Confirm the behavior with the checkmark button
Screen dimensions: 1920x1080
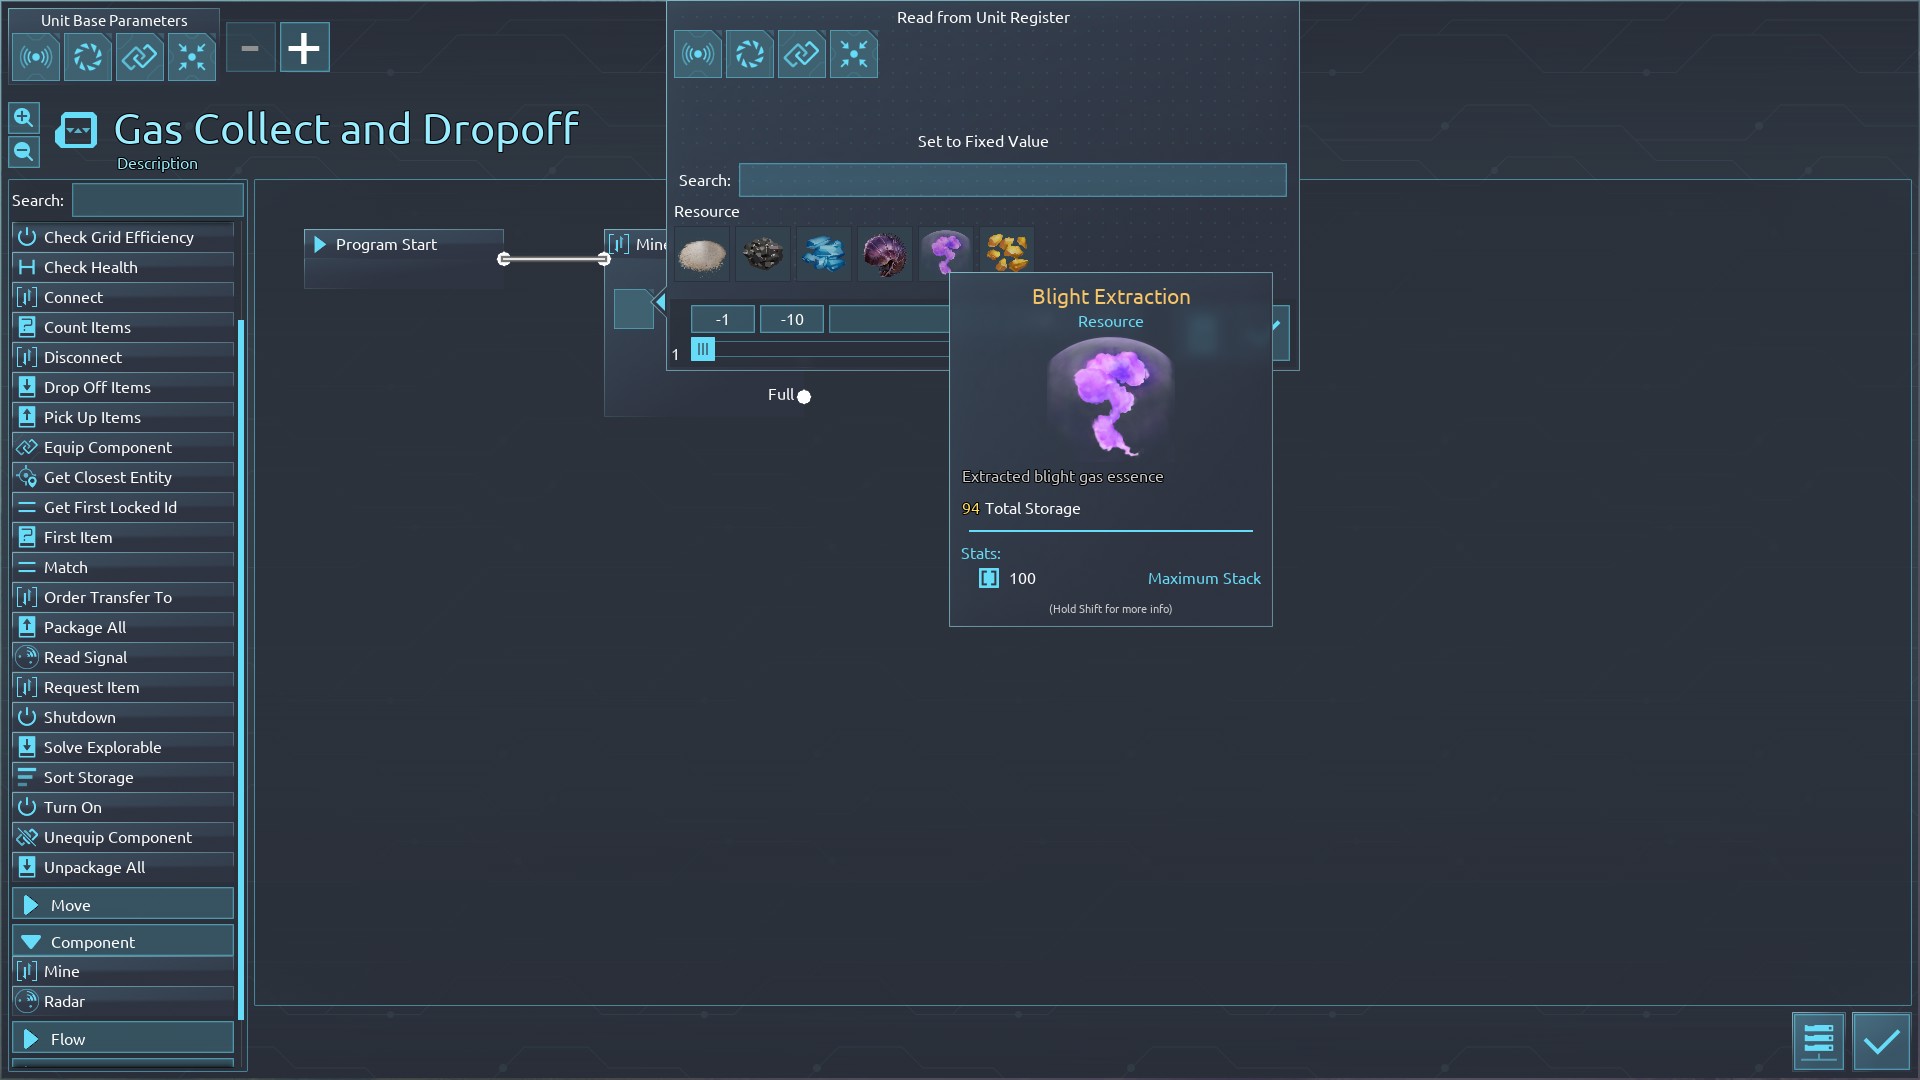click(1880, 1042)
